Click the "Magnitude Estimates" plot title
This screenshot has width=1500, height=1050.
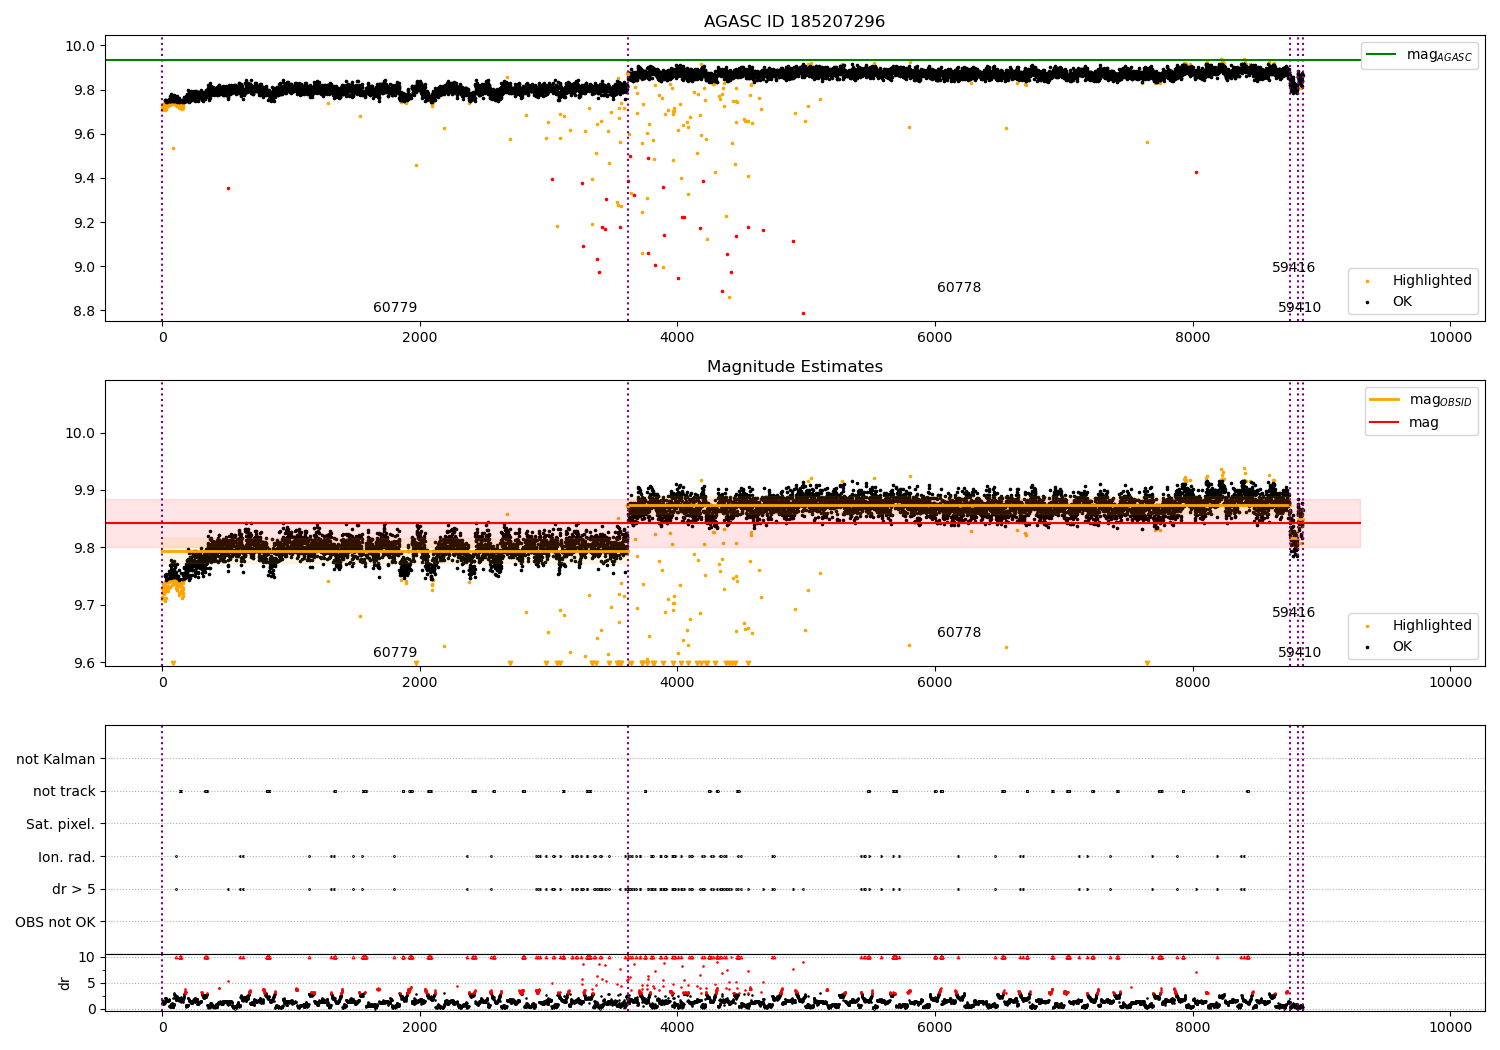(794, 367)
